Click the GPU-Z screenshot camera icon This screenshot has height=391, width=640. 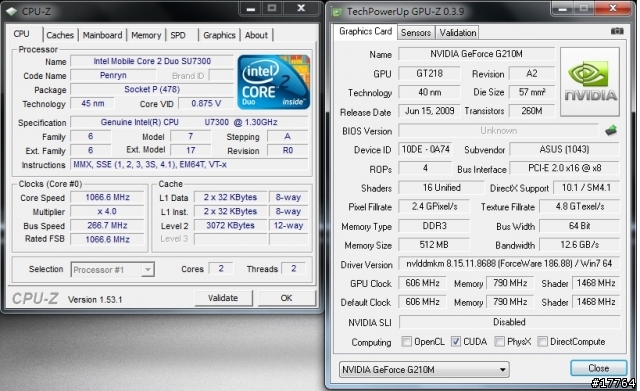click(617, 31)
